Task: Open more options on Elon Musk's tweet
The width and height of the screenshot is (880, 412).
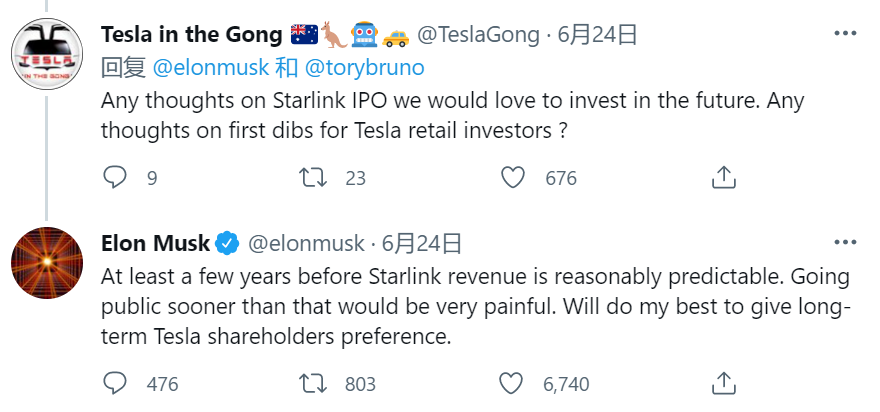Action: [845, 243]
